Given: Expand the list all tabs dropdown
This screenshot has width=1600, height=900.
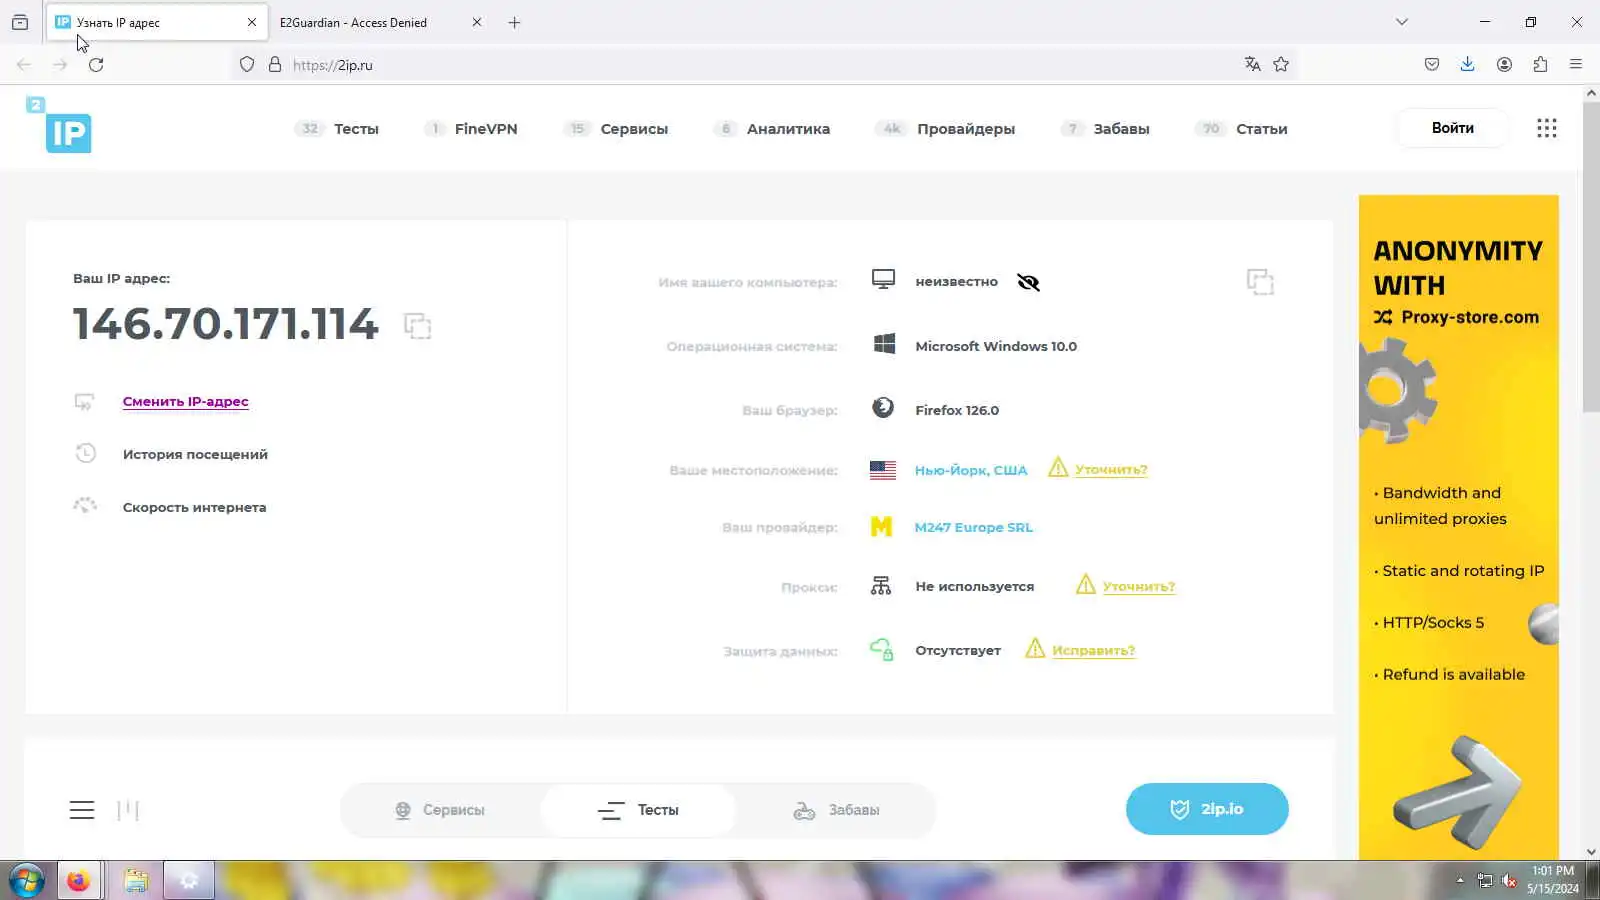Looking at the screenshot, I should pos(1402,22).
